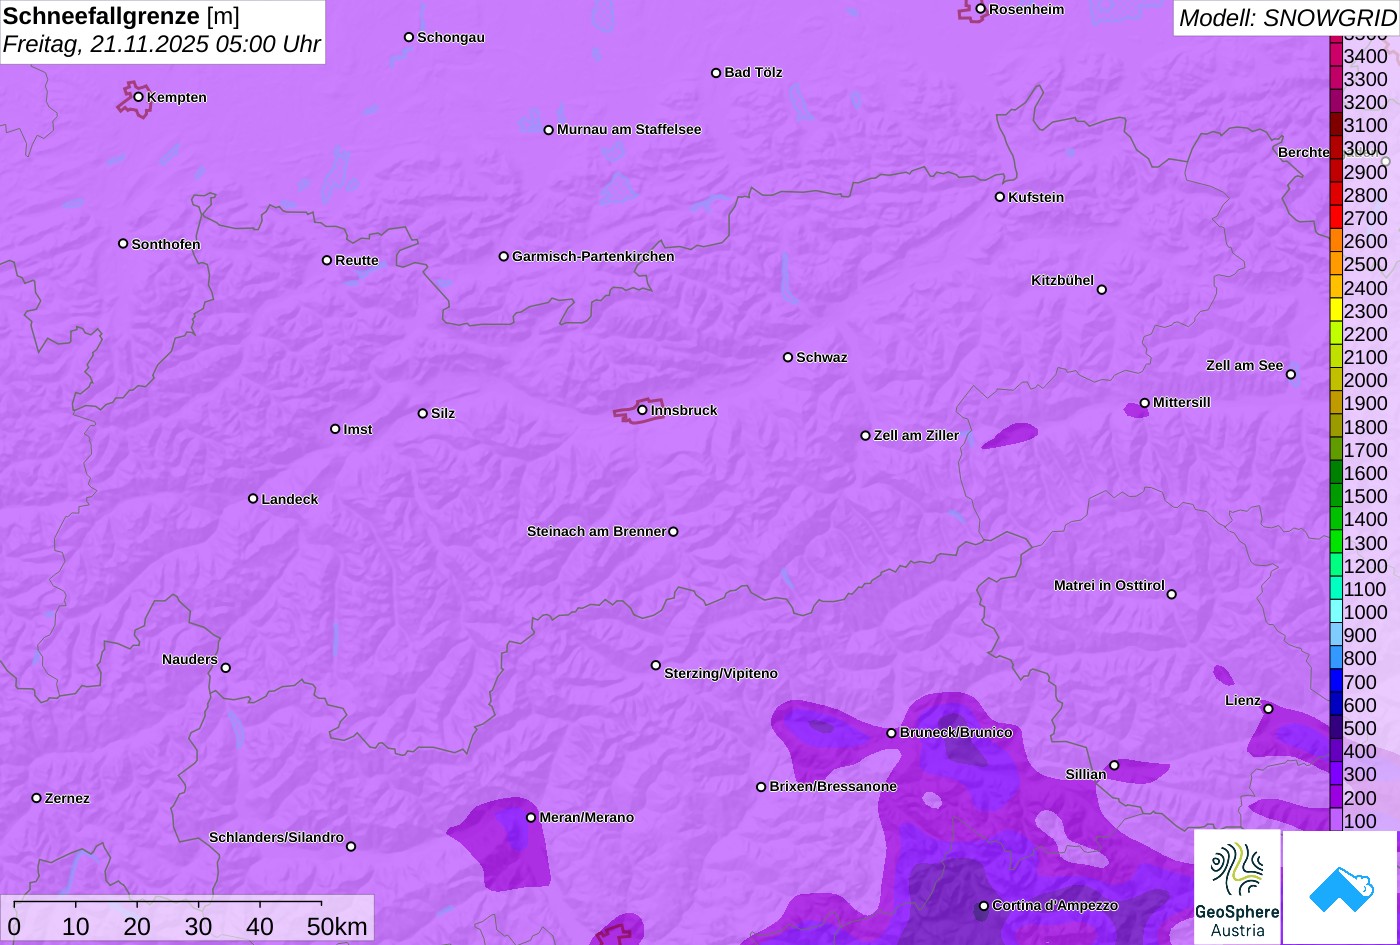Click the Silz marker dot
The image size is (1400, 945).
click(x=423, y=413)
